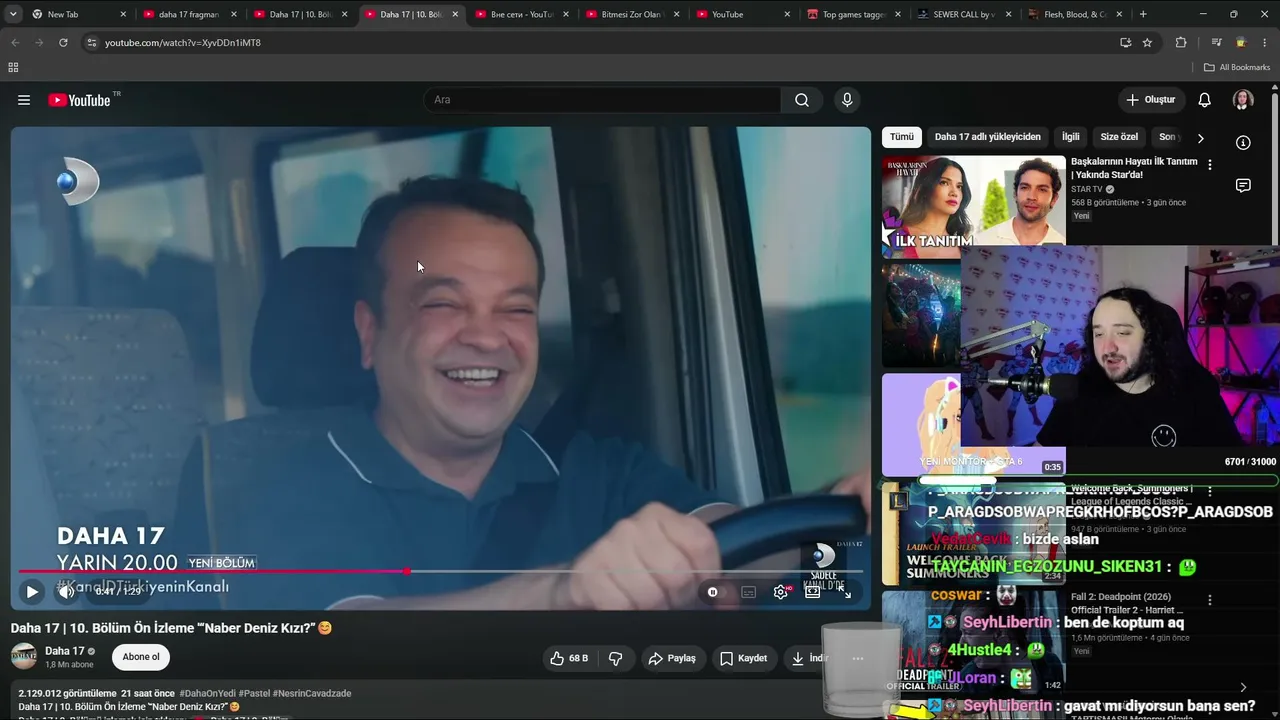Viewport: 1280px width, 720px height.
Task: Click the Oluştur create button
Action: [x=1151, y=100]
